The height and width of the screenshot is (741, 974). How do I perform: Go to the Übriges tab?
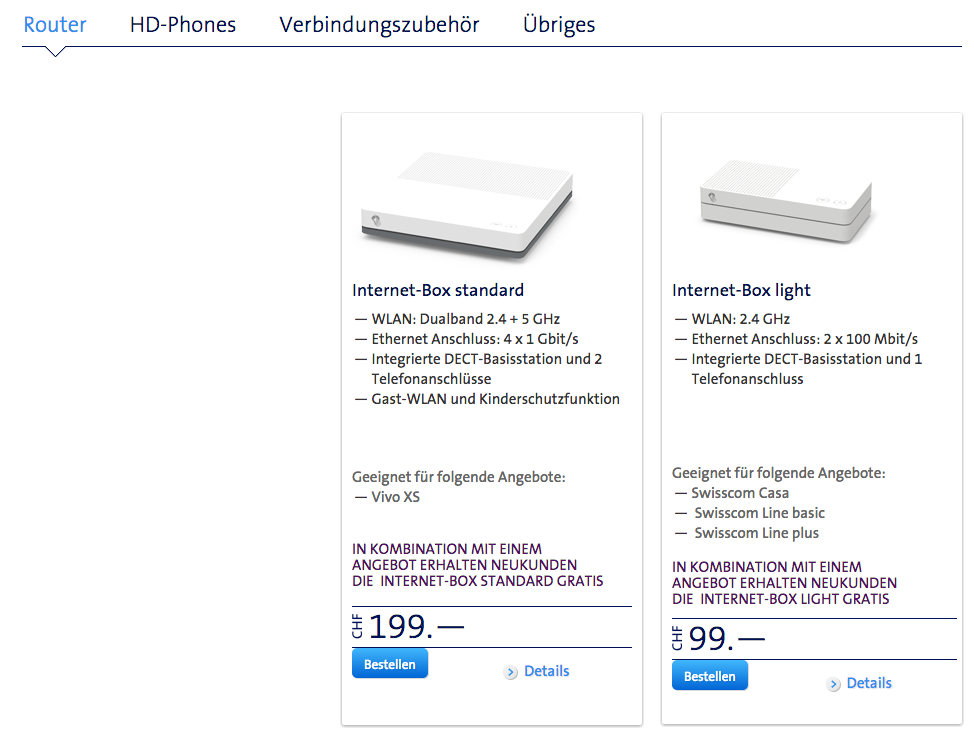pyautogui.click(x=559, y=25)
